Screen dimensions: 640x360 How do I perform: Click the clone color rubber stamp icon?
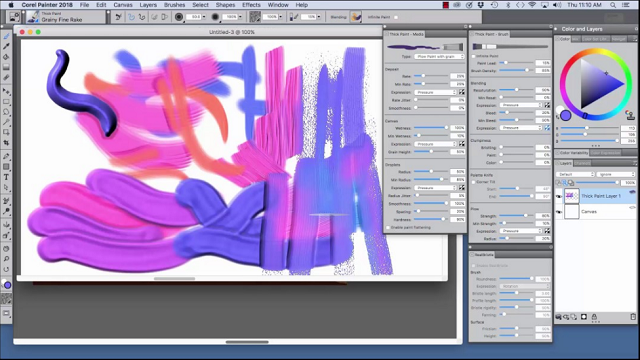[630, 115]
